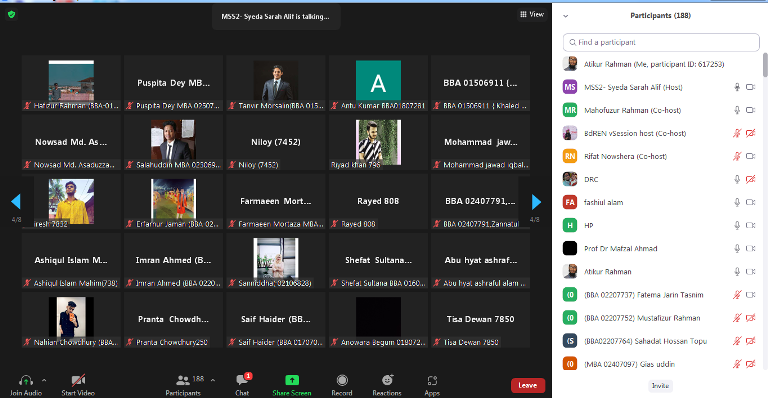Select FA avatar of fashiul alam

coord(570,202)
